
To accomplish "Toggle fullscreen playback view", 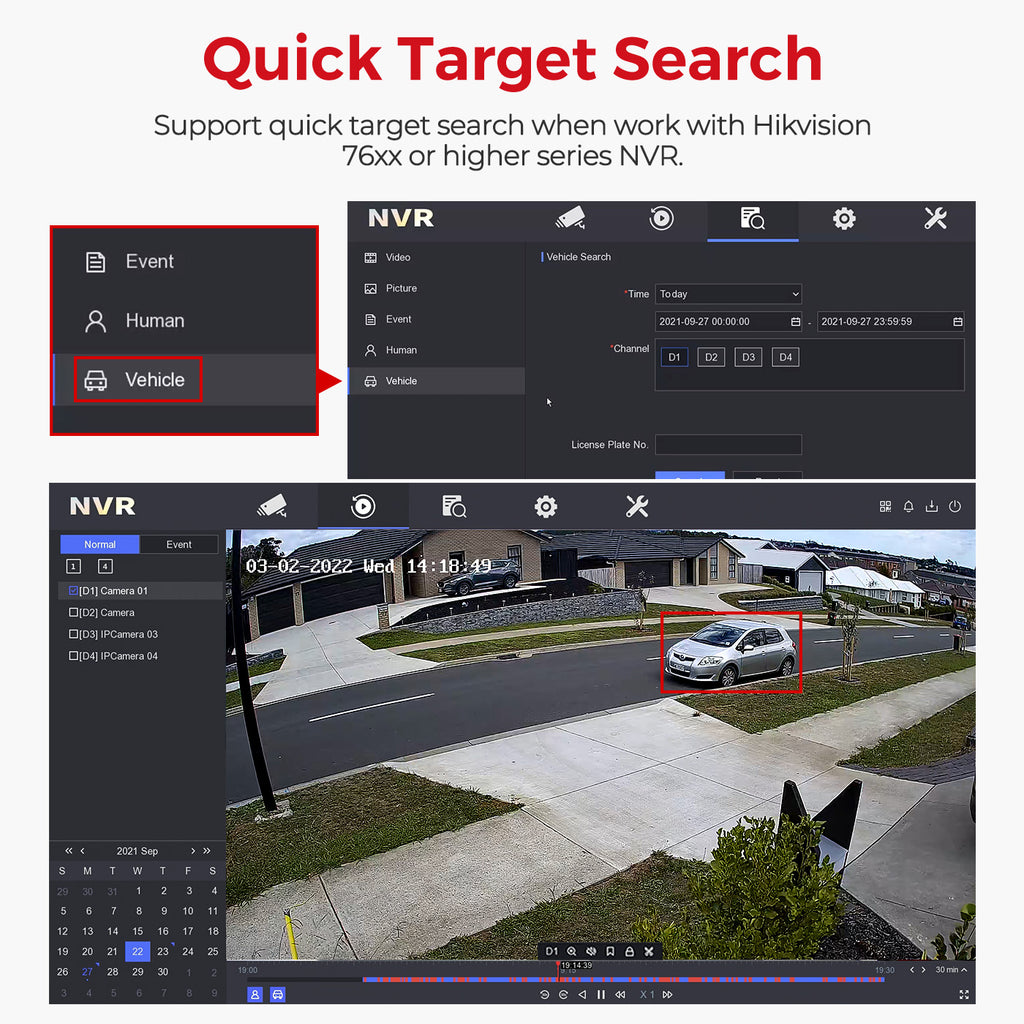I will coord(964,995).
